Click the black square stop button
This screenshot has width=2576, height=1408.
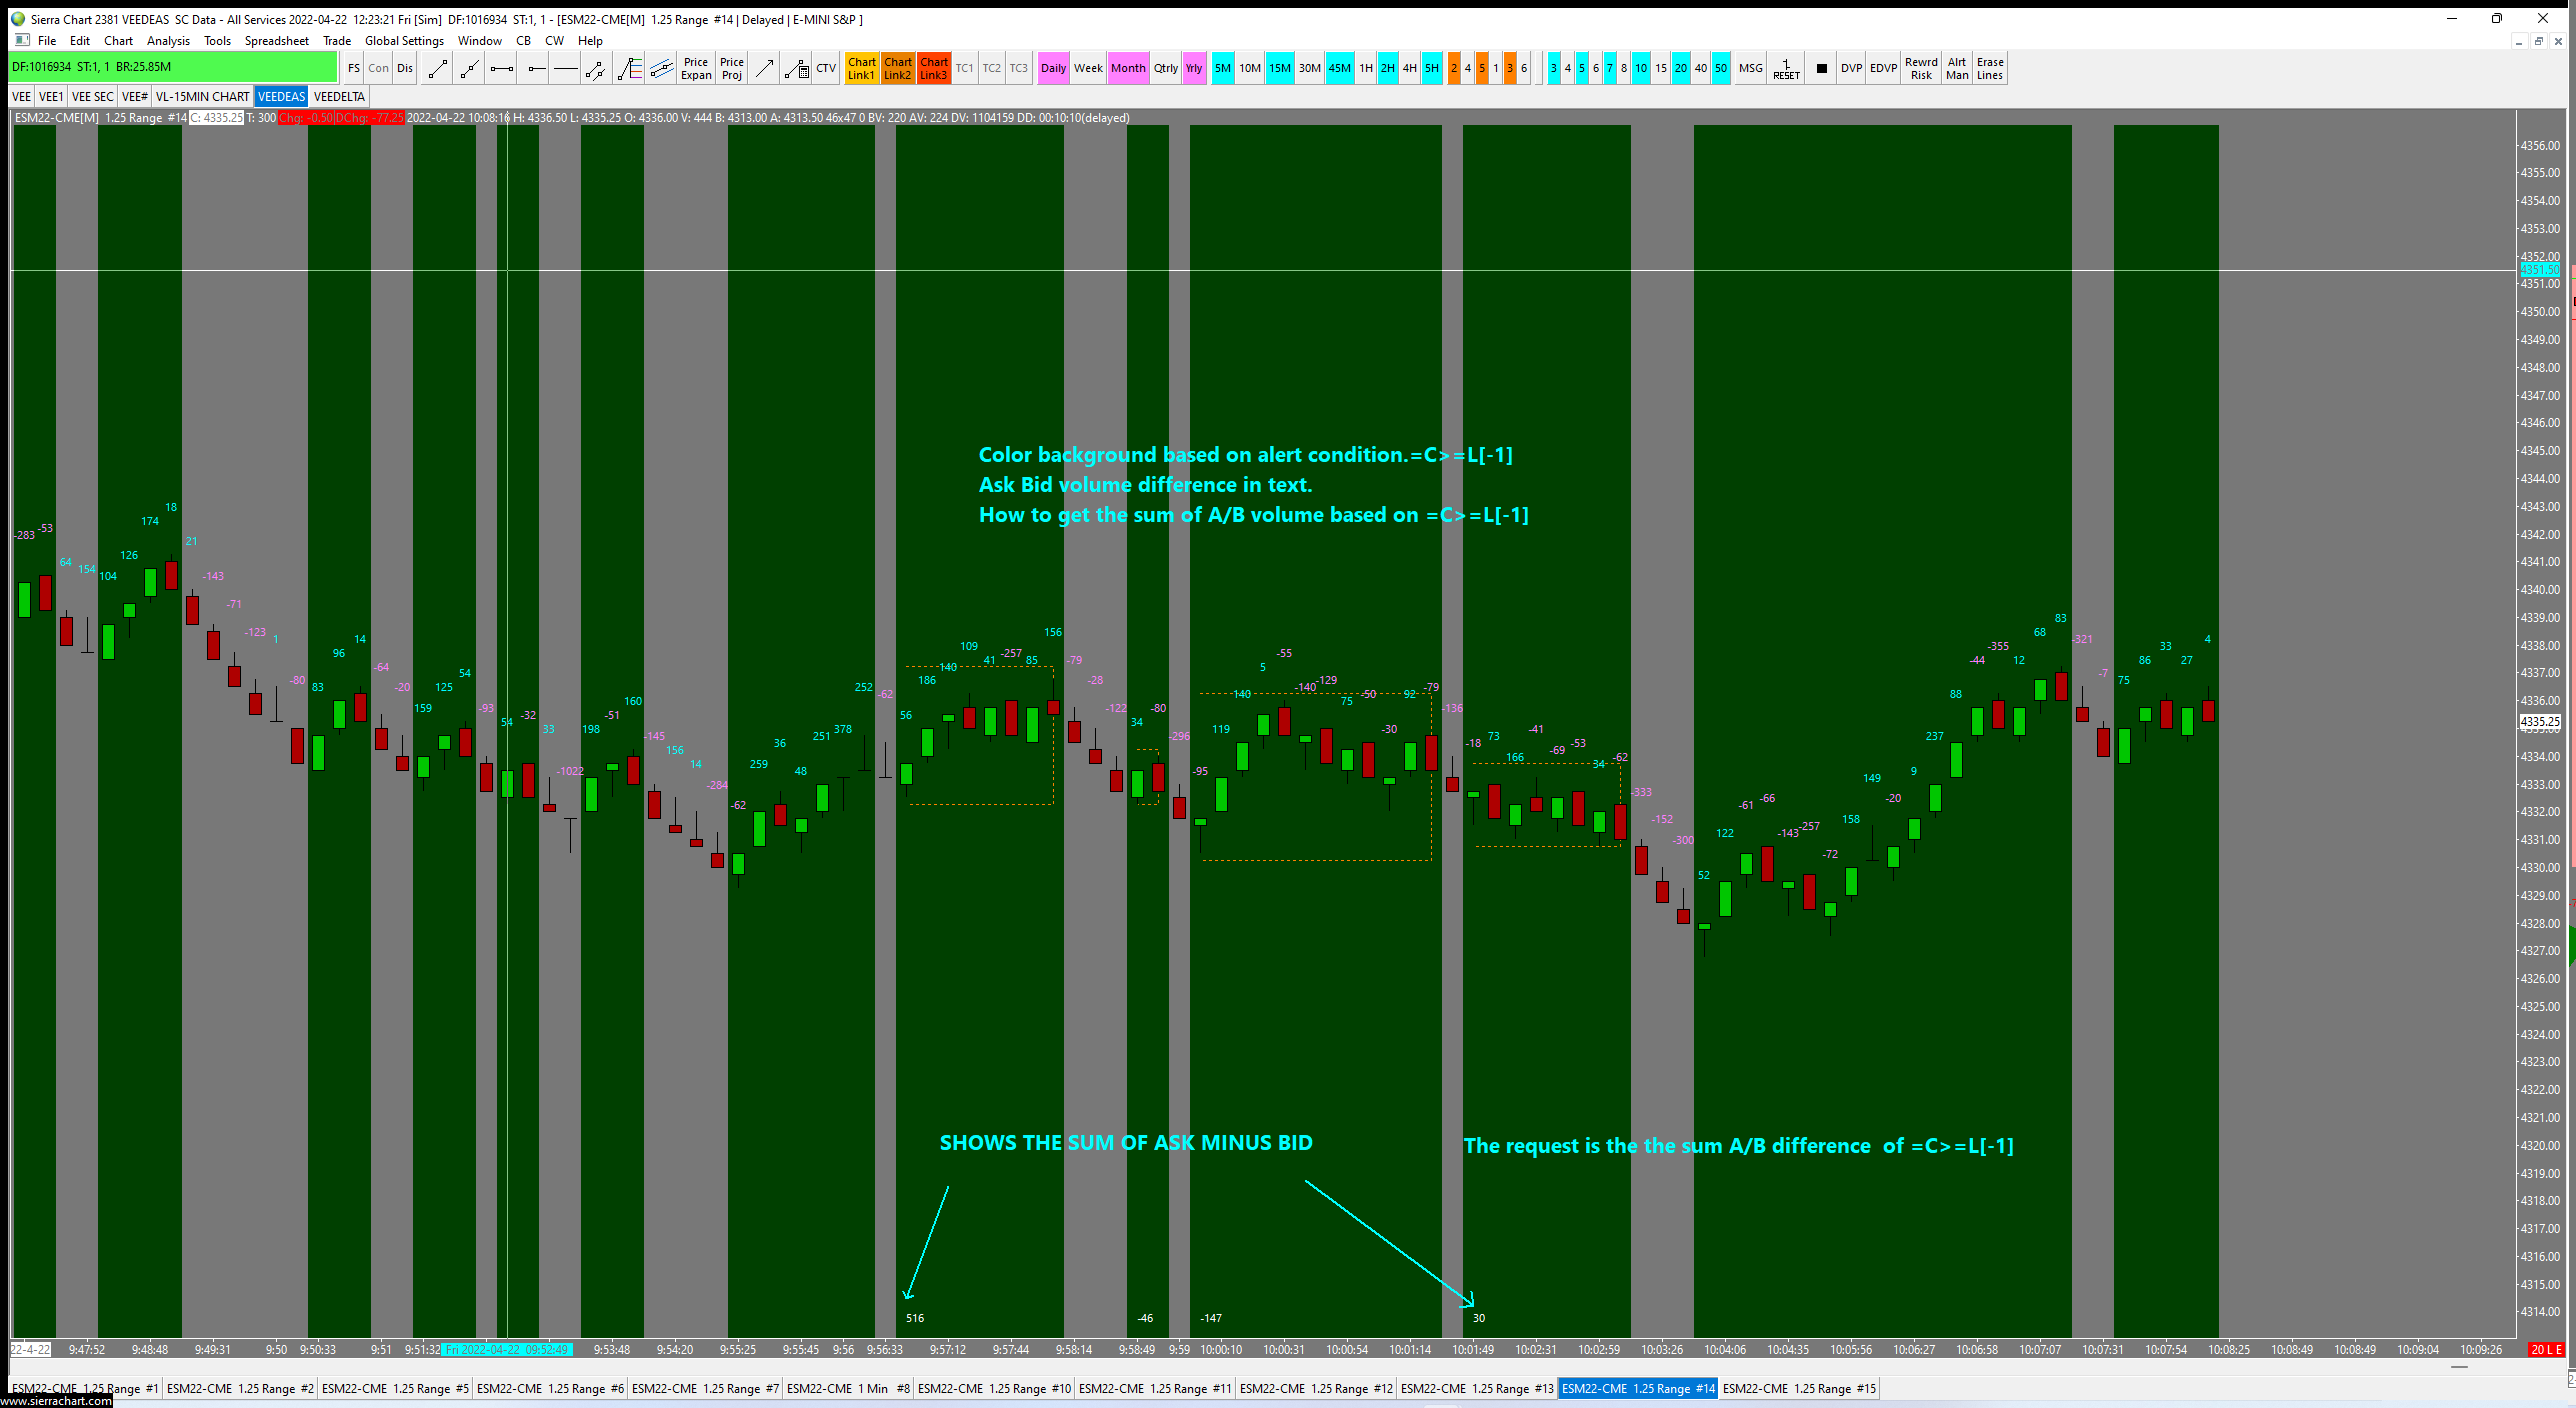[1821, 68]
